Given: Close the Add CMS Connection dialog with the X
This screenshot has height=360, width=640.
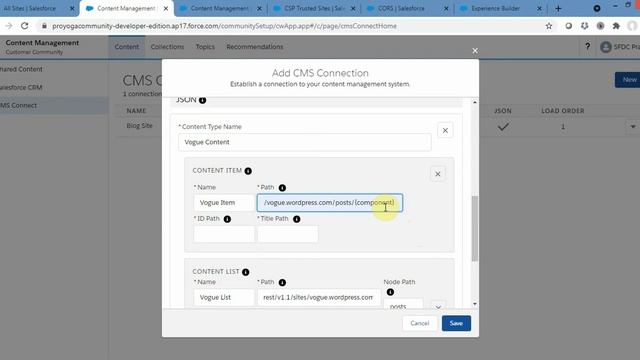Looking at the screenshot, I should (475, 51).
